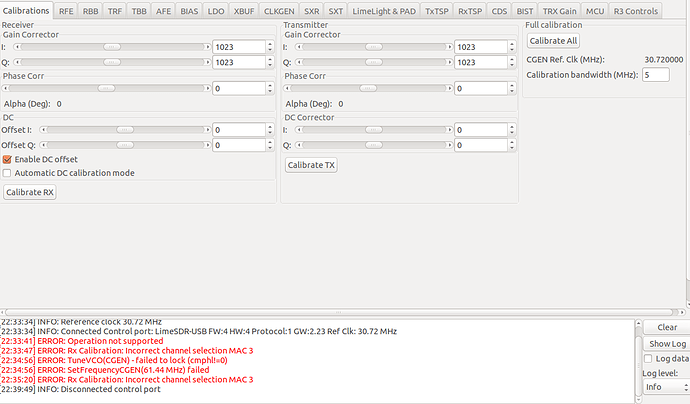The image size is (690, 404).
Task: Click Calibrate TX button
Action: [311, 165]
